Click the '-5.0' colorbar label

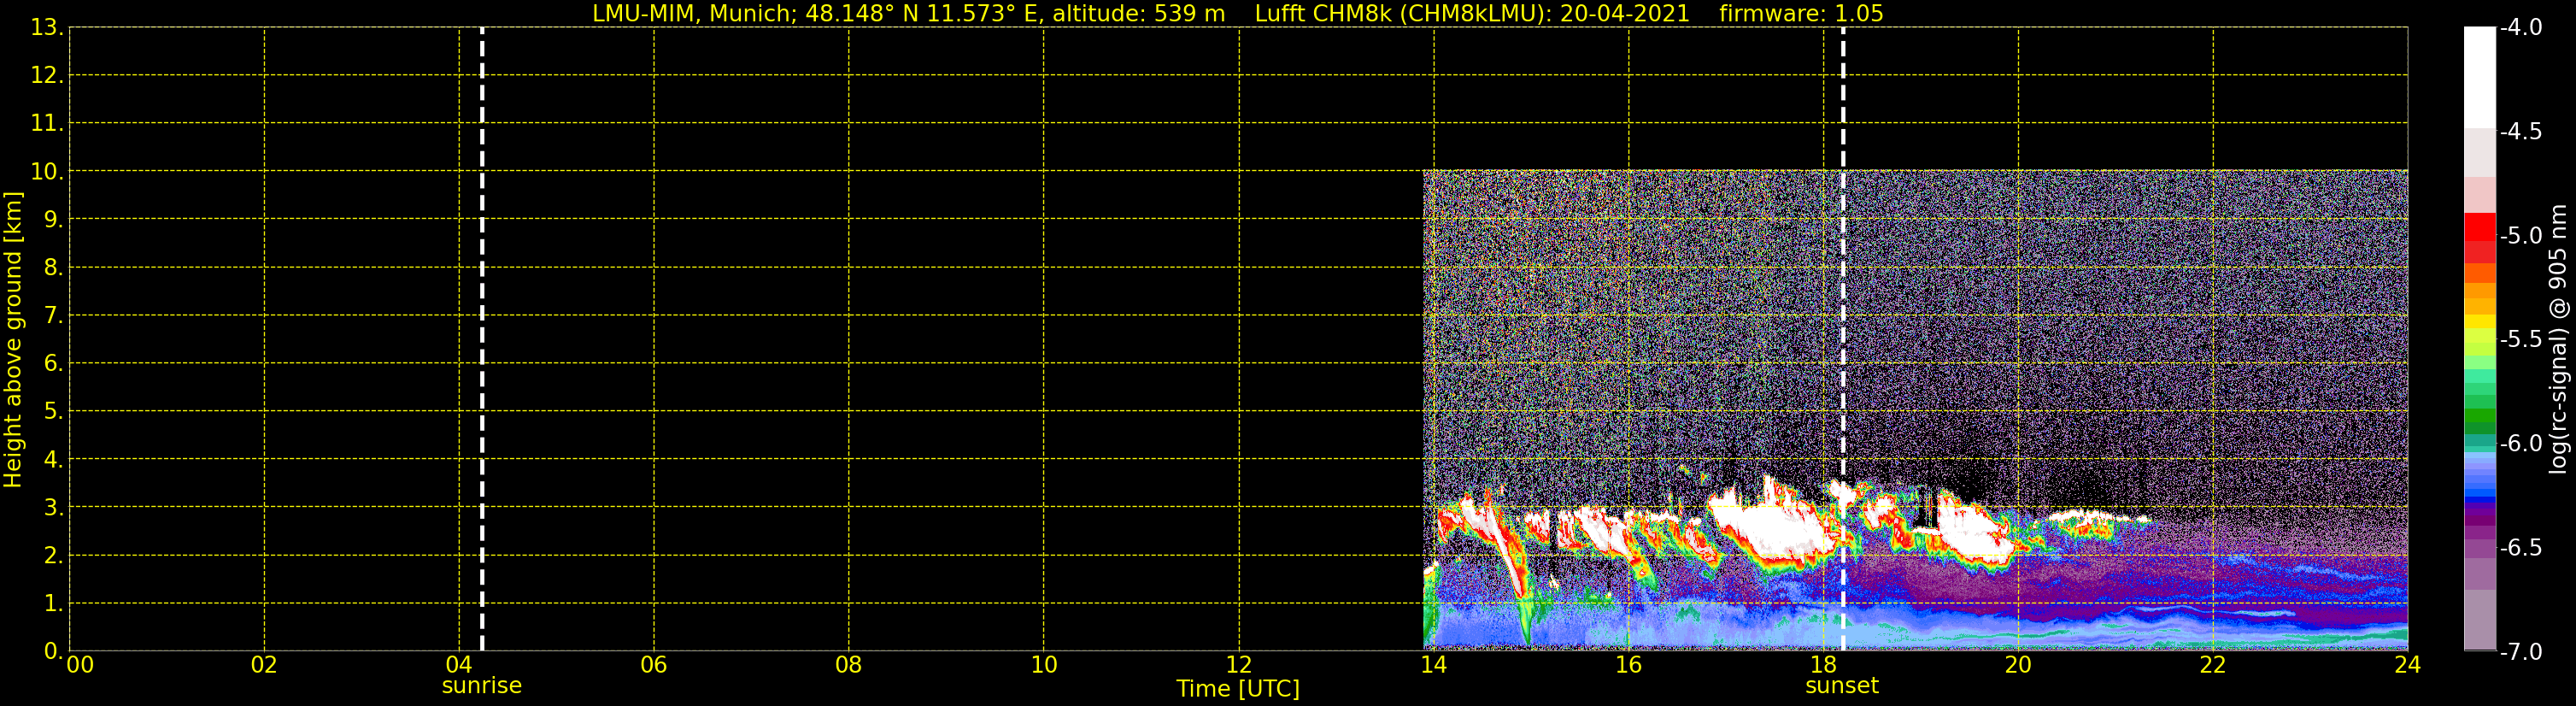(2521, 235)
